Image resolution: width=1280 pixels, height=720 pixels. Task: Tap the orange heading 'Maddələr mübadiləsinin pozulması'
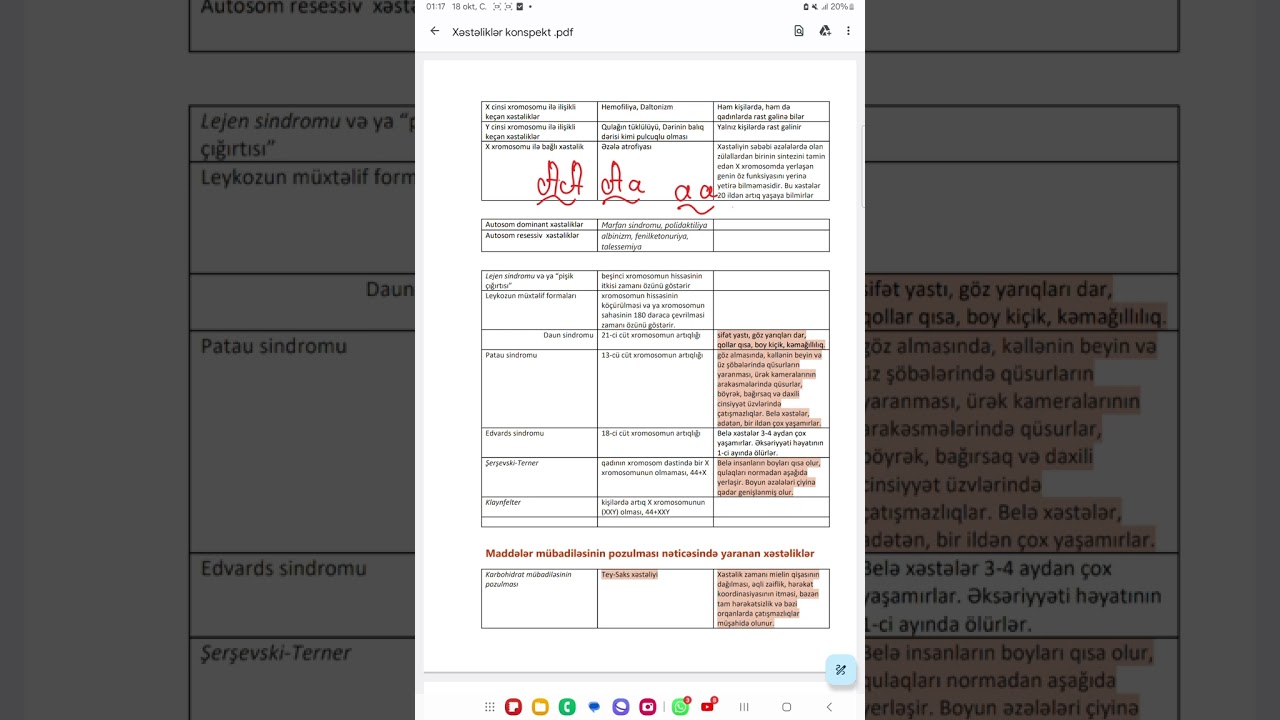pyautogui.click(x=650, y=553)
